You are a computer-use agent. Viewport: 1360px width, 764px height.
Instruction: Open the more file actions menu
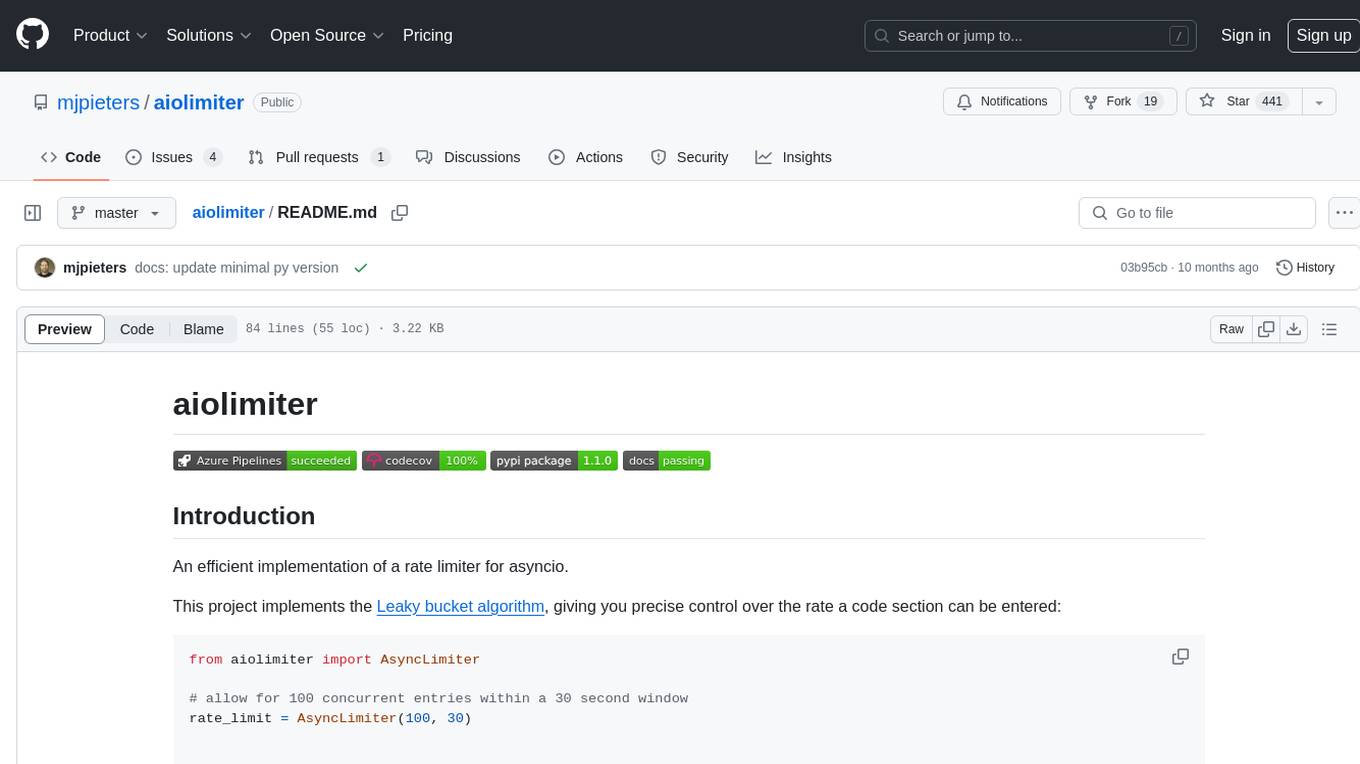[1344, 213]
